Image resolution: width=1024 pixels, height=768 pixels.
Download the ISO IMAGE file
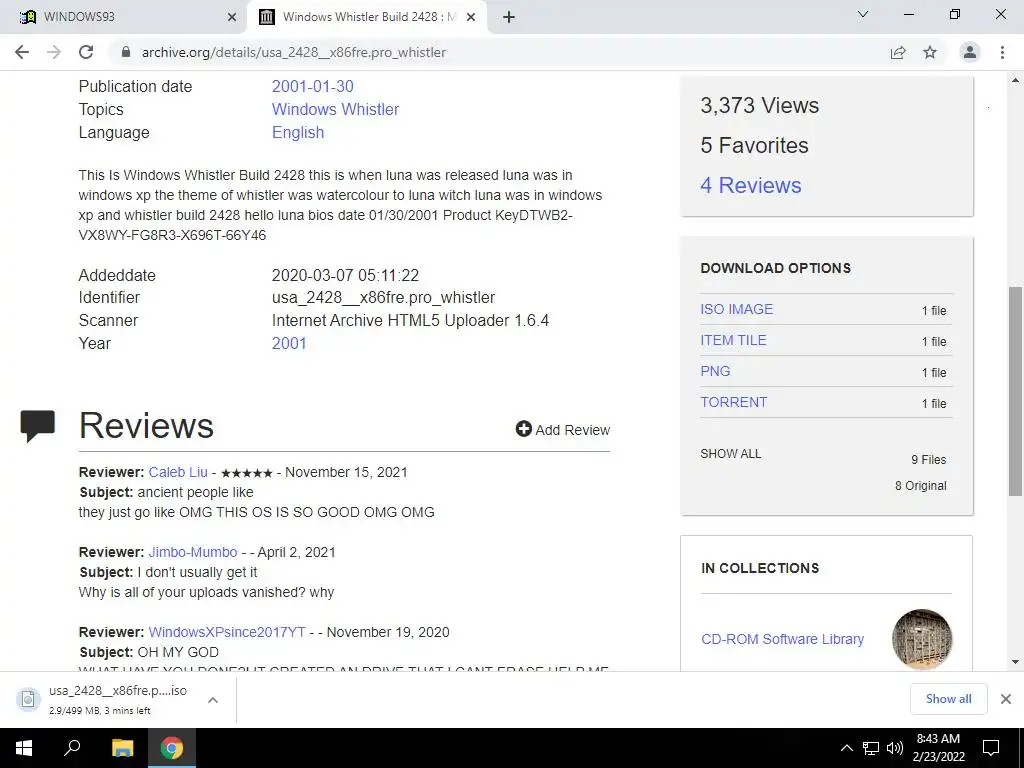point(737,309)
